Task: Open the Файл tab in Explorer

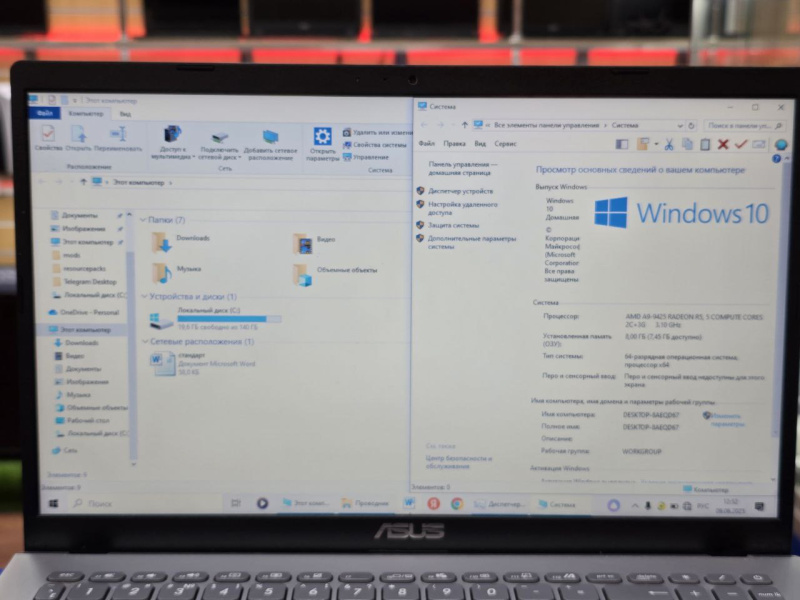Action: click(x=44, y=113)
